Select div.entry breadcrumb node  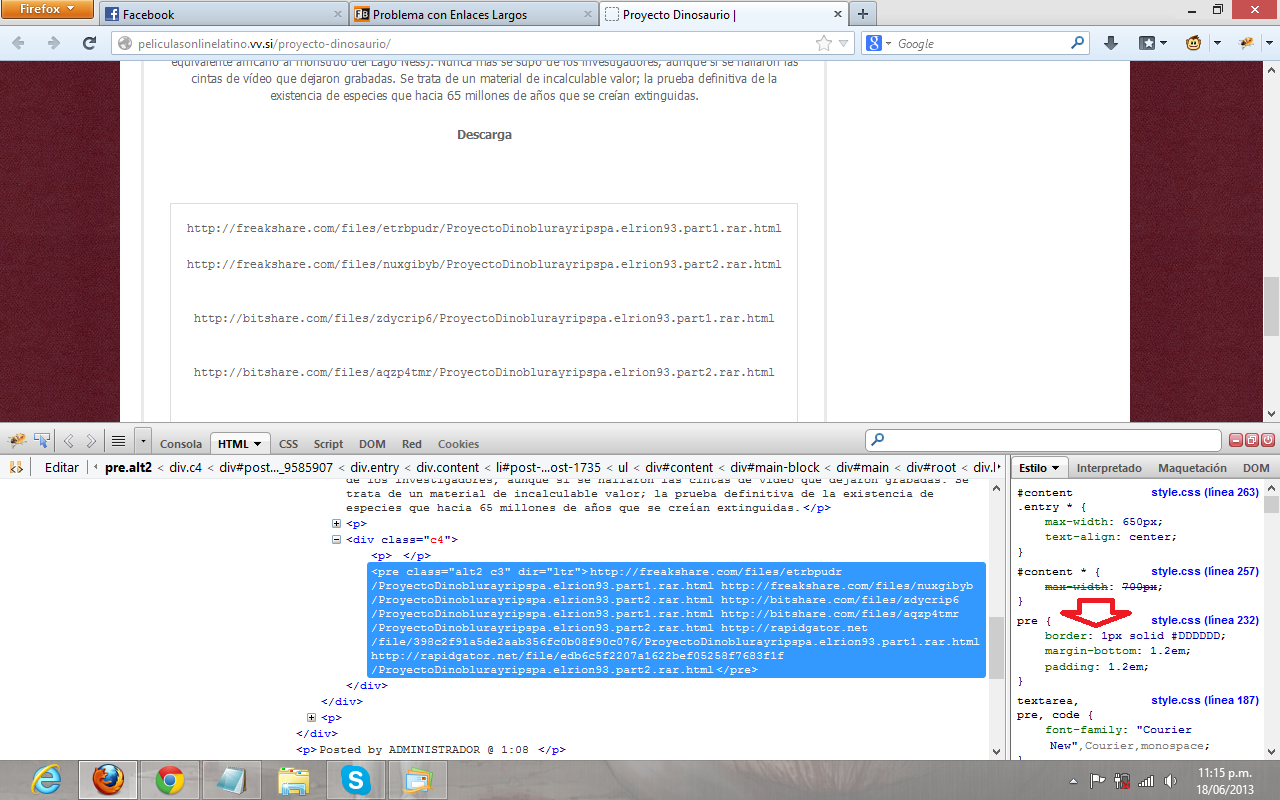click(x=374, y=467)
